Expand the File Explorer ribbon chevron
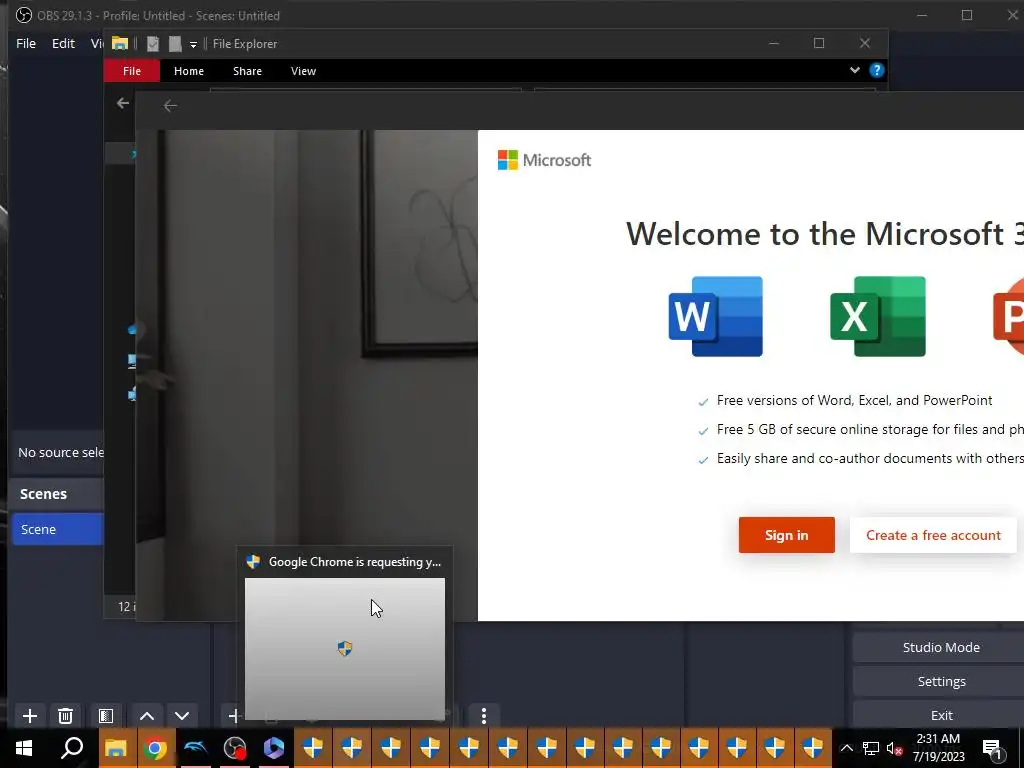 [854, 70]
